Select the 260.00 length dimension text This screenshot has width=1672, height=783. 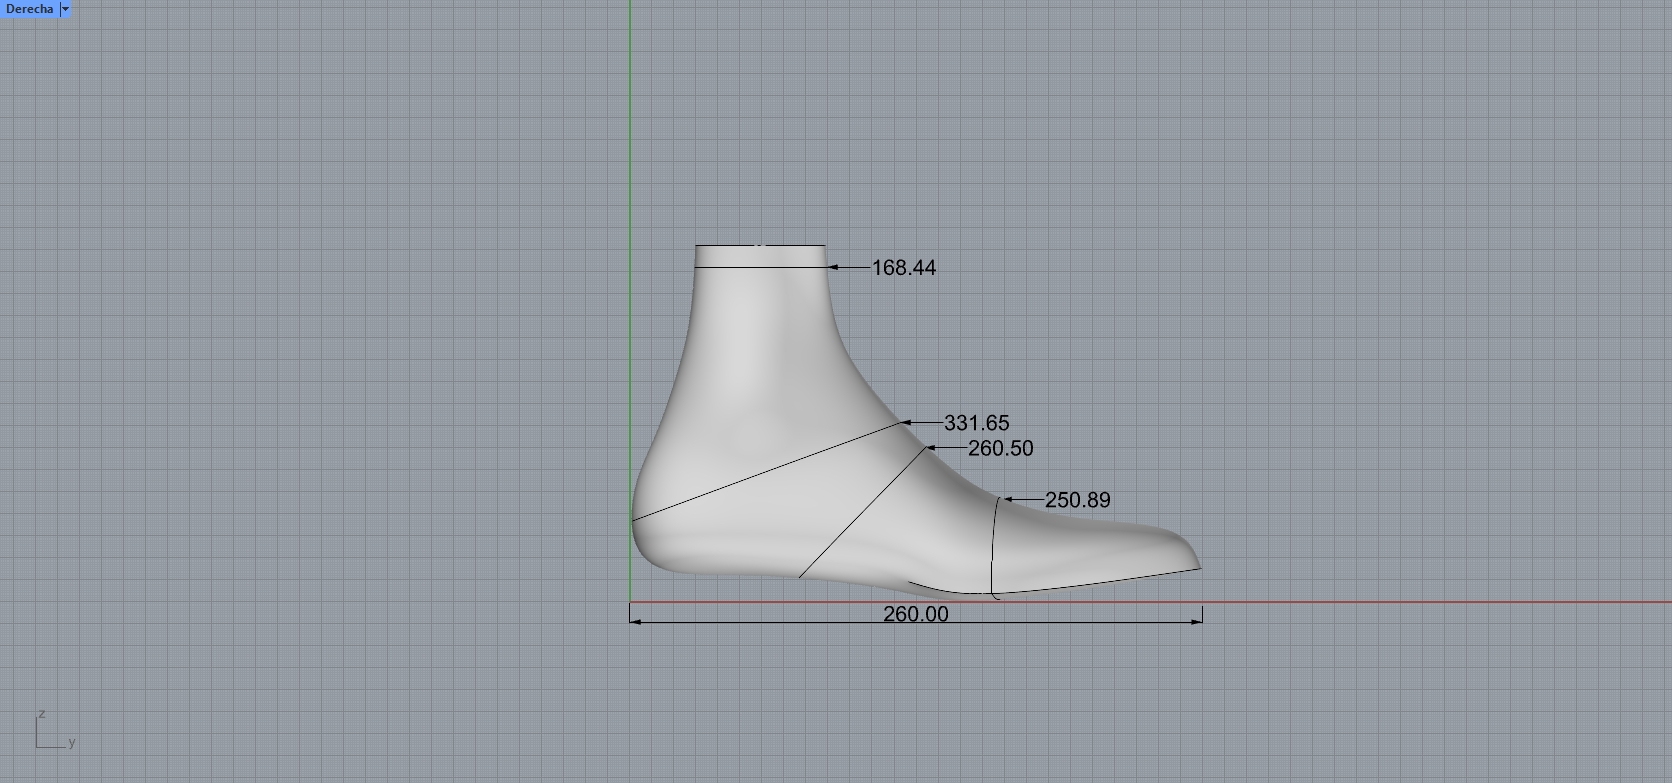(915, 614)
